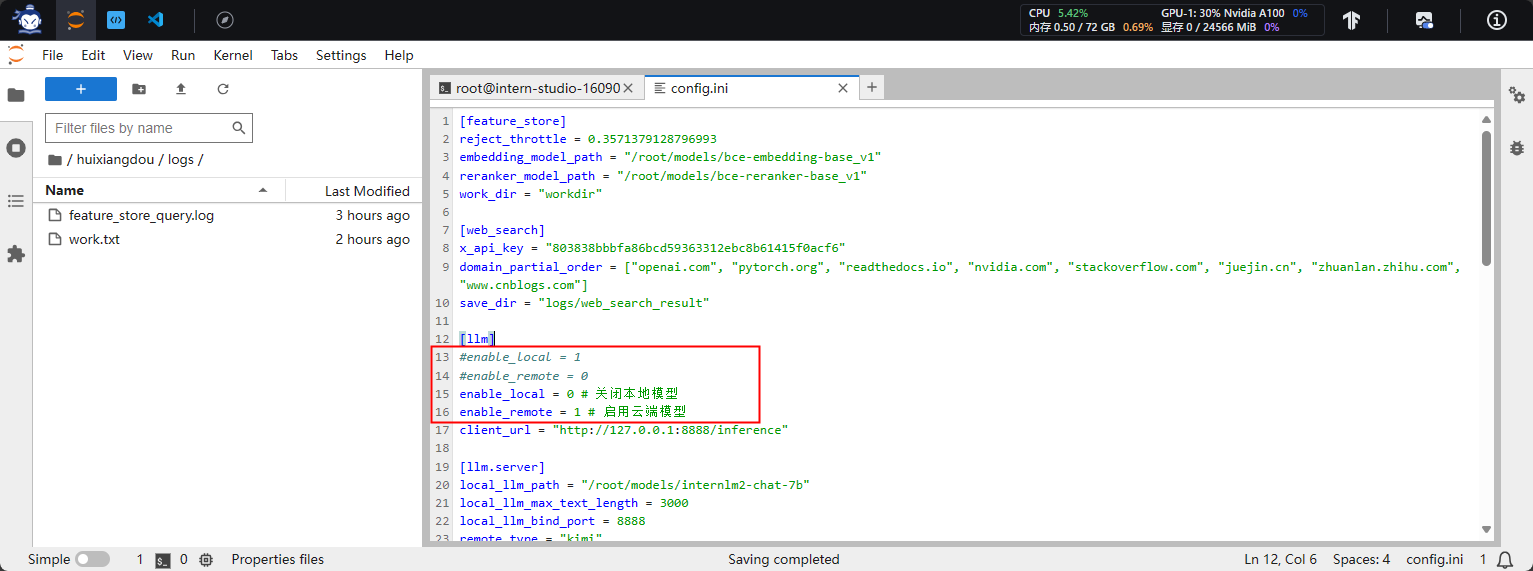Click the new folder icon
Image resolution: width=1533 pixels, height=571 pixels.
pos(139,89)
